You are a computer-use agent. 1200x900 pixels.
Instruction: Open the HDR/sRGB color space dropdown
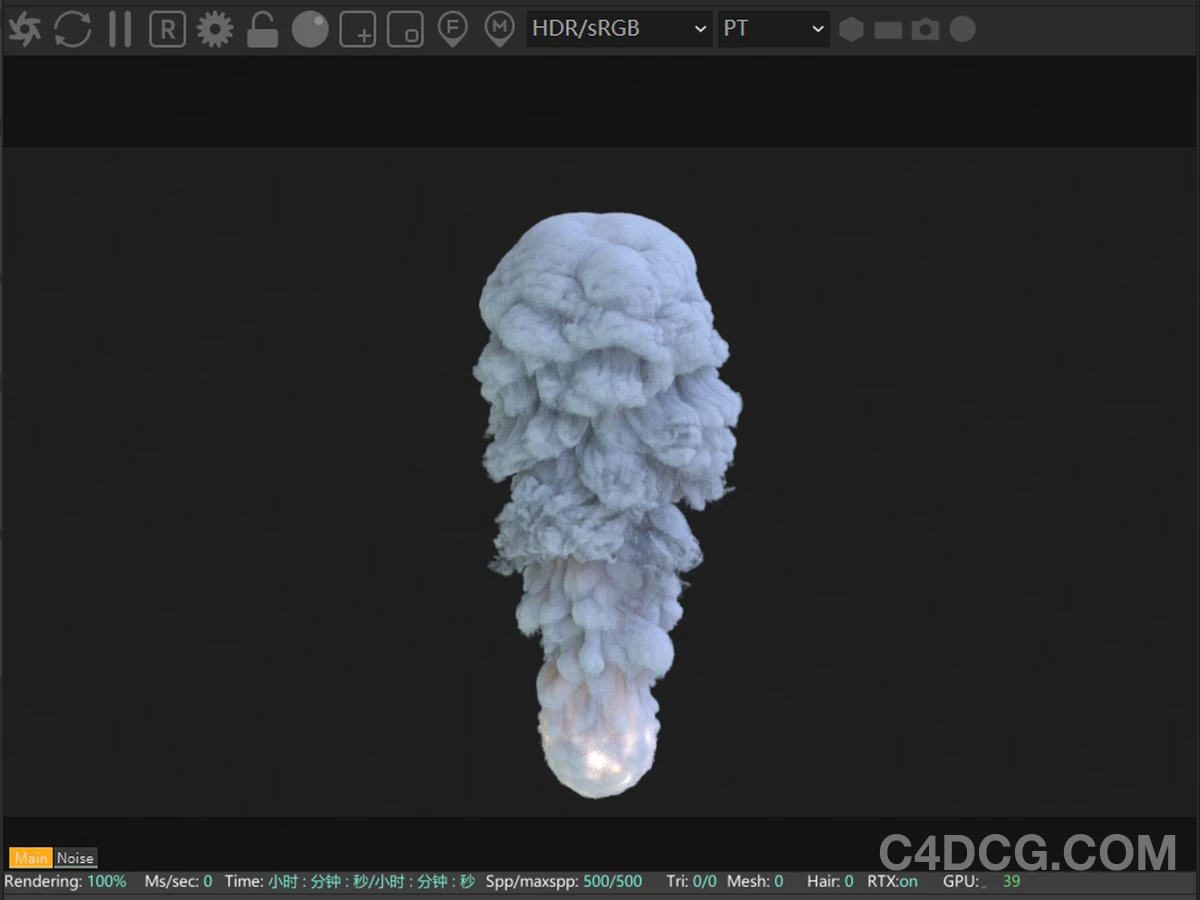616,29
